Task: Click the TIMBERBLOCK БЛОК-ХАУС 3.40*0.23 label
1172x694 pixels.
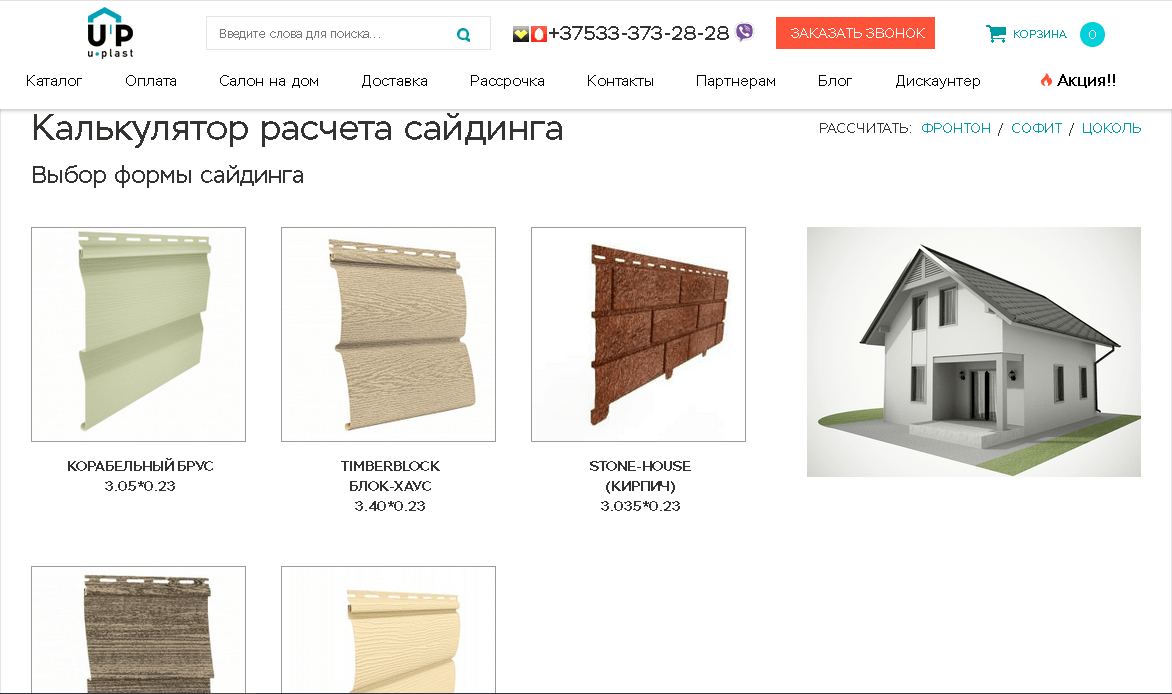Action: coord(390,486)
